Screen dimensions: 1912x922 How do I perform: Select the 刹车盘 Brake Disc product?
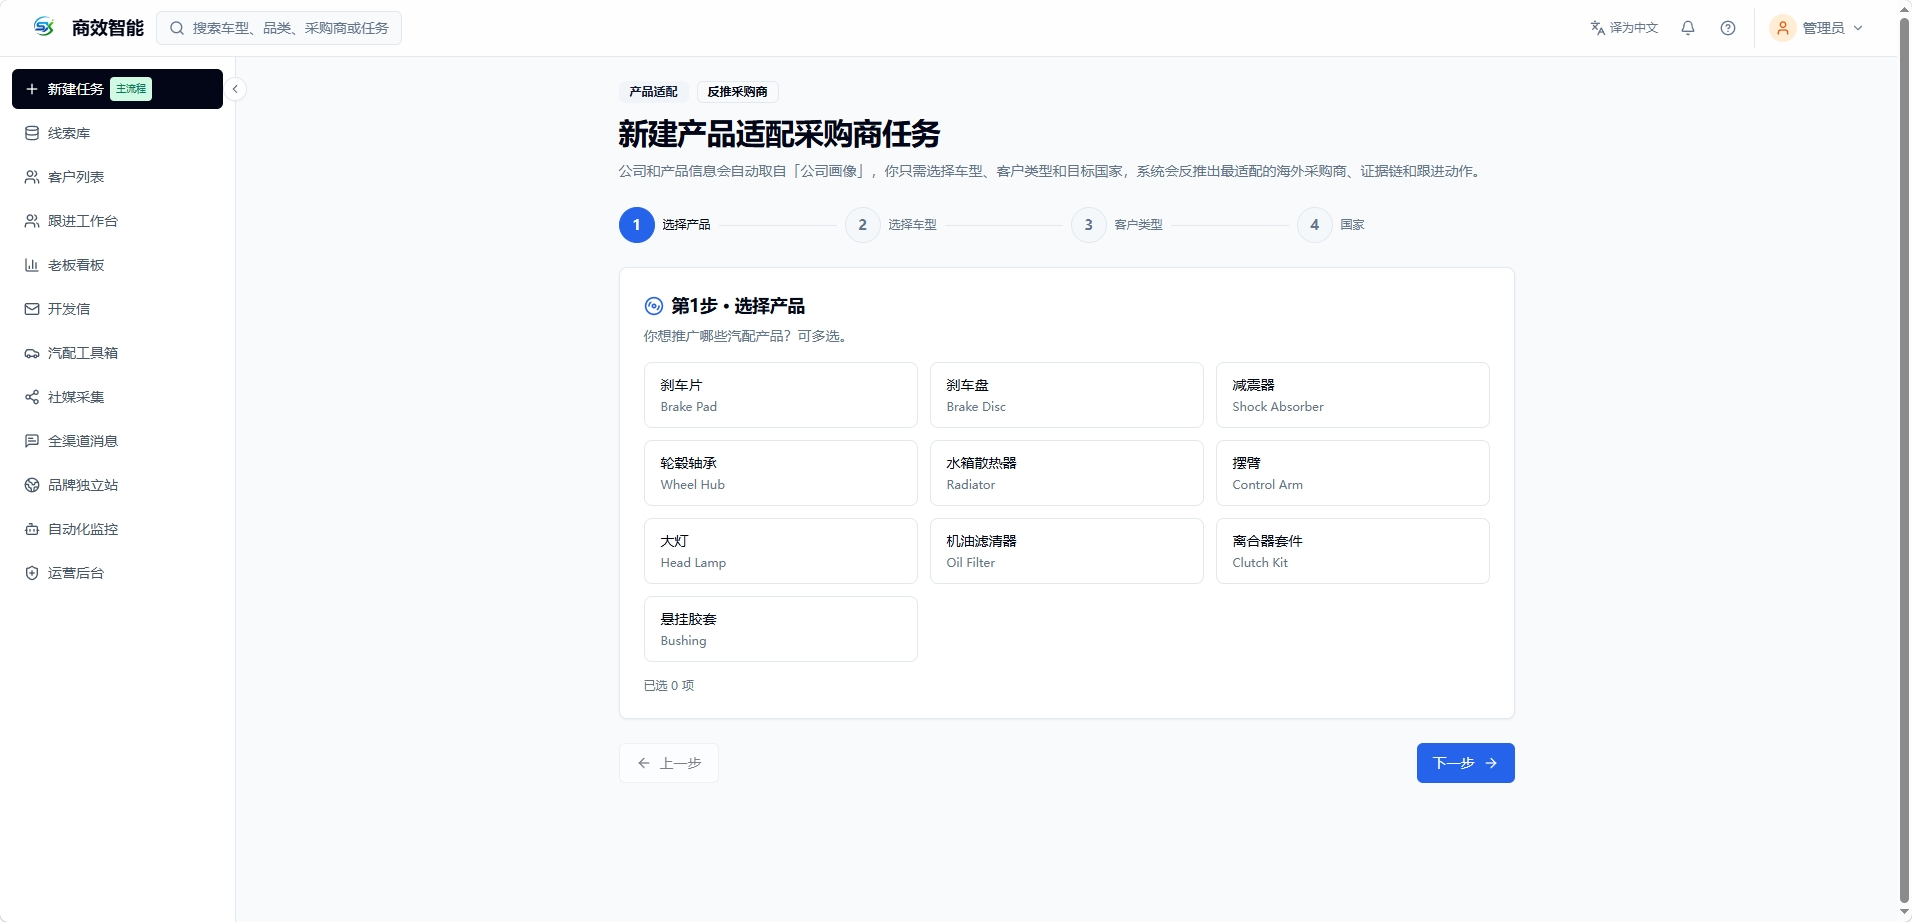coord(1067,395)
